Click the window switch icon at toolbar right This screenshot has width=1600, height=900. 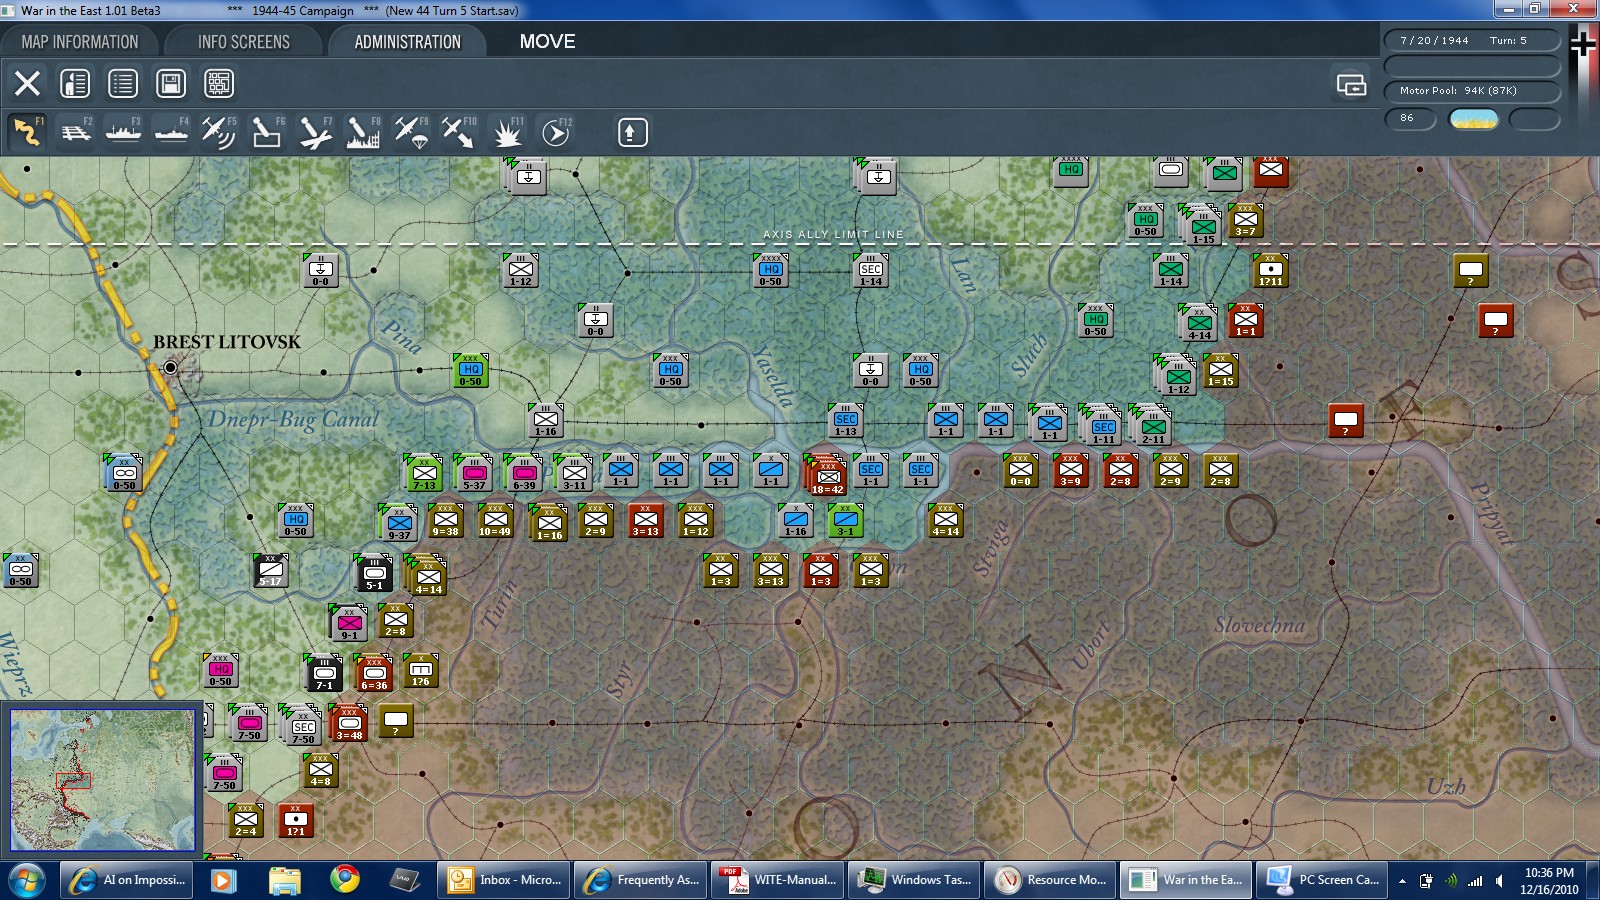pos(1351,85)
